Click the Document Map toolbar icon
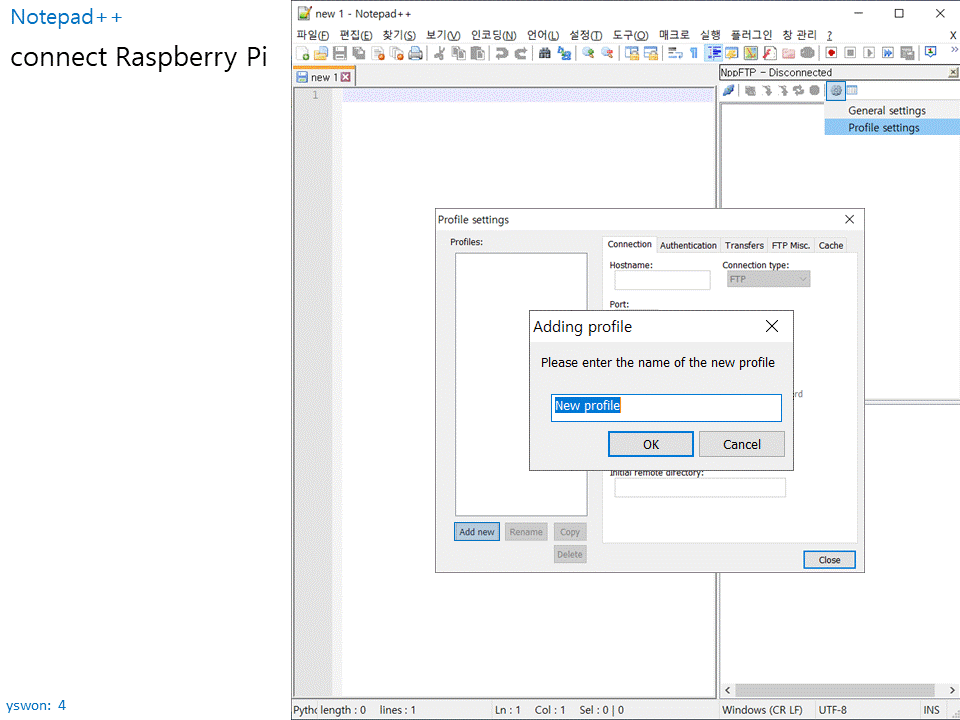Viewport: 960px width, 720px height. click(751, 53)
